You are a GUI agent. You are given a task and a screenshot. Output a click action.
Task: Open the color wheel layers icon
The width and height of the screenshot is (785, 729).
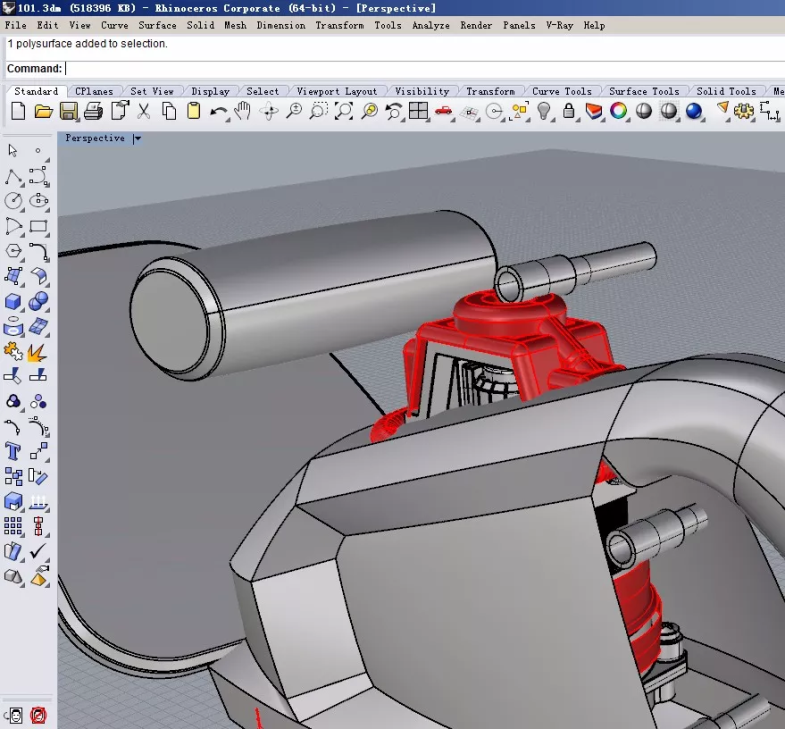coord(619,112)
